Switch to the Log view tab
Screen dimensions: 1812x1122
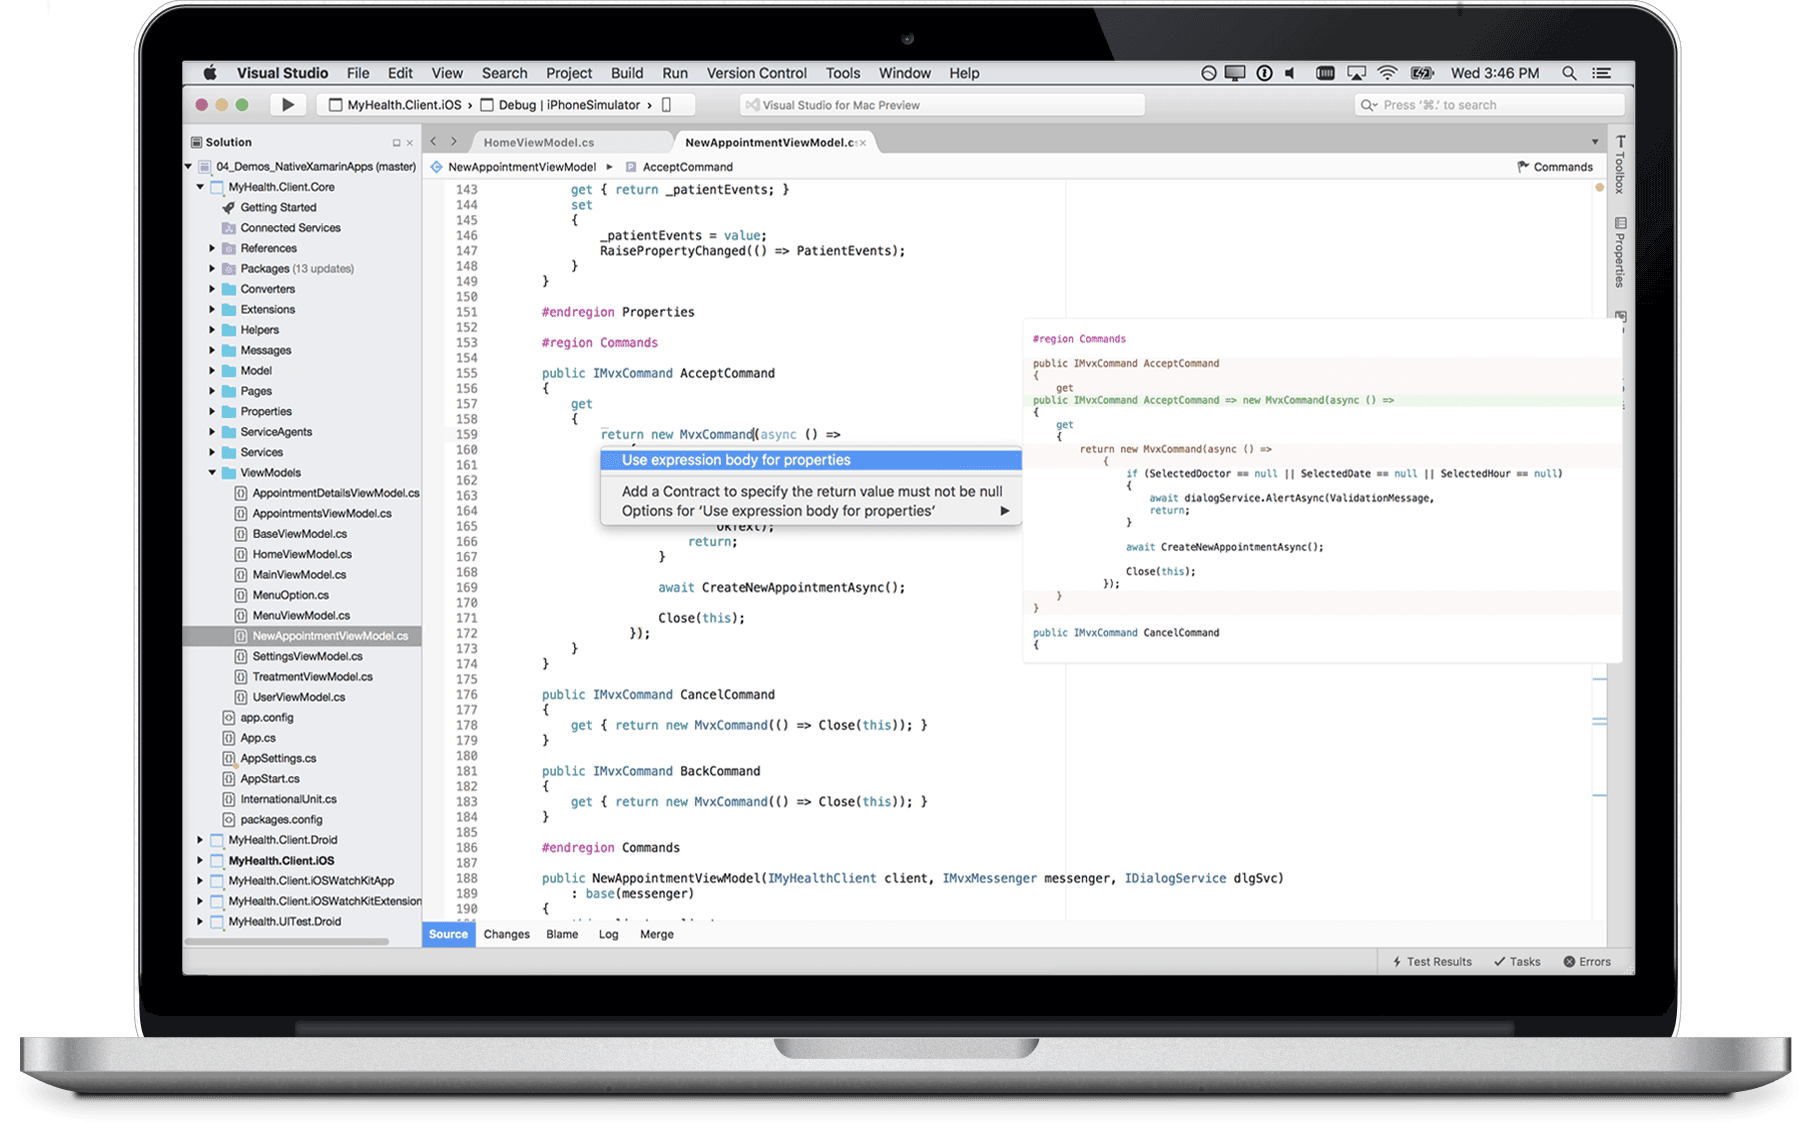(x=608, y=934)
